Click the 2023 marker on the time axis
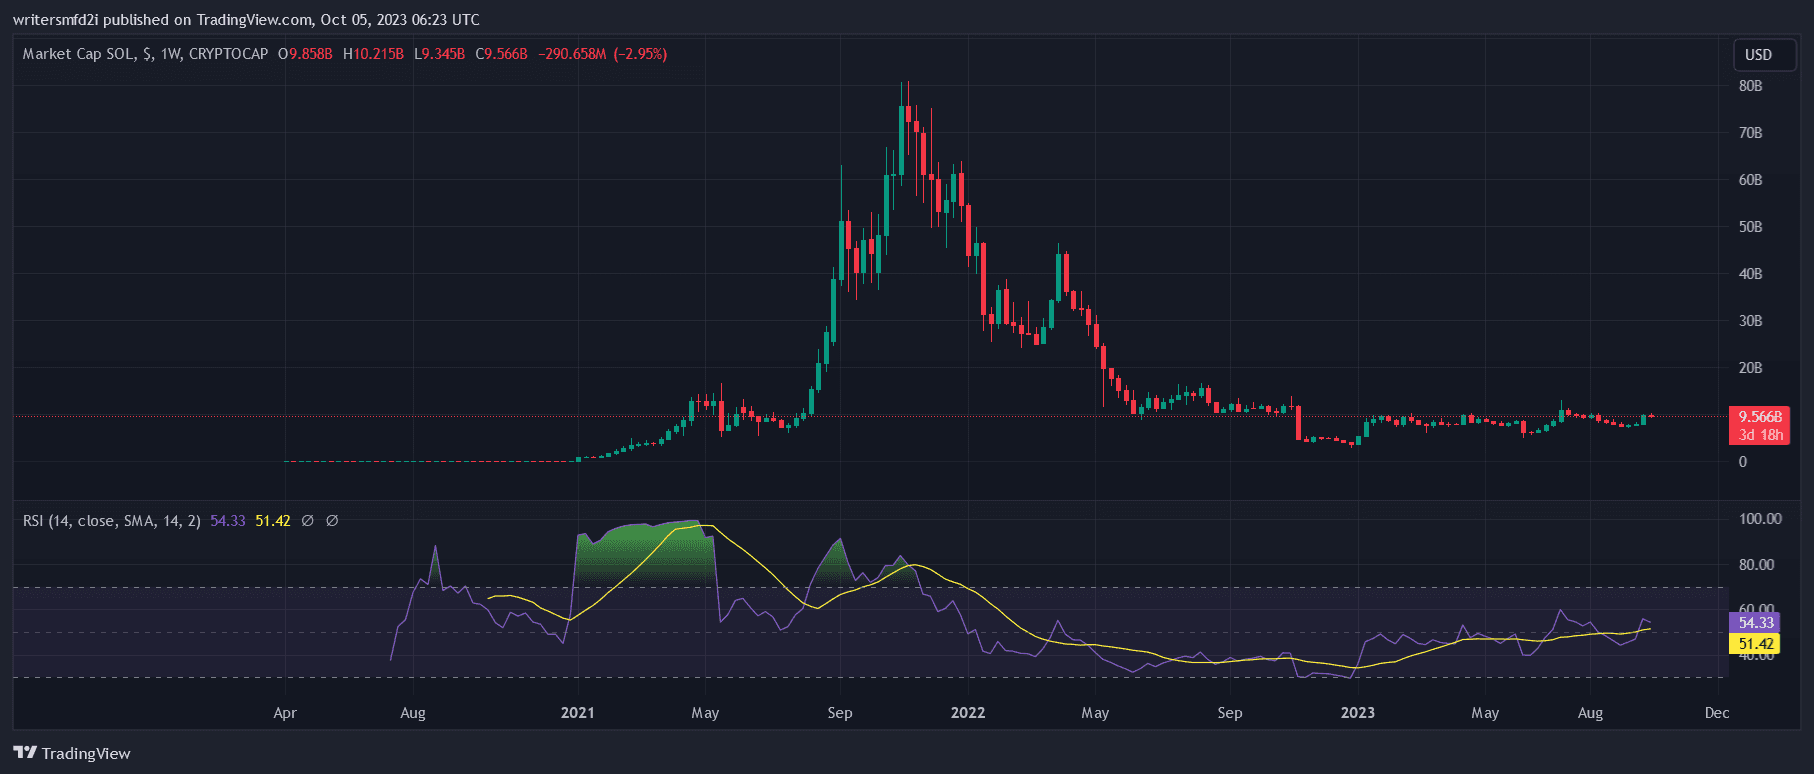This screenshot has height=774, width=1814. click(x=1357, y=713)
